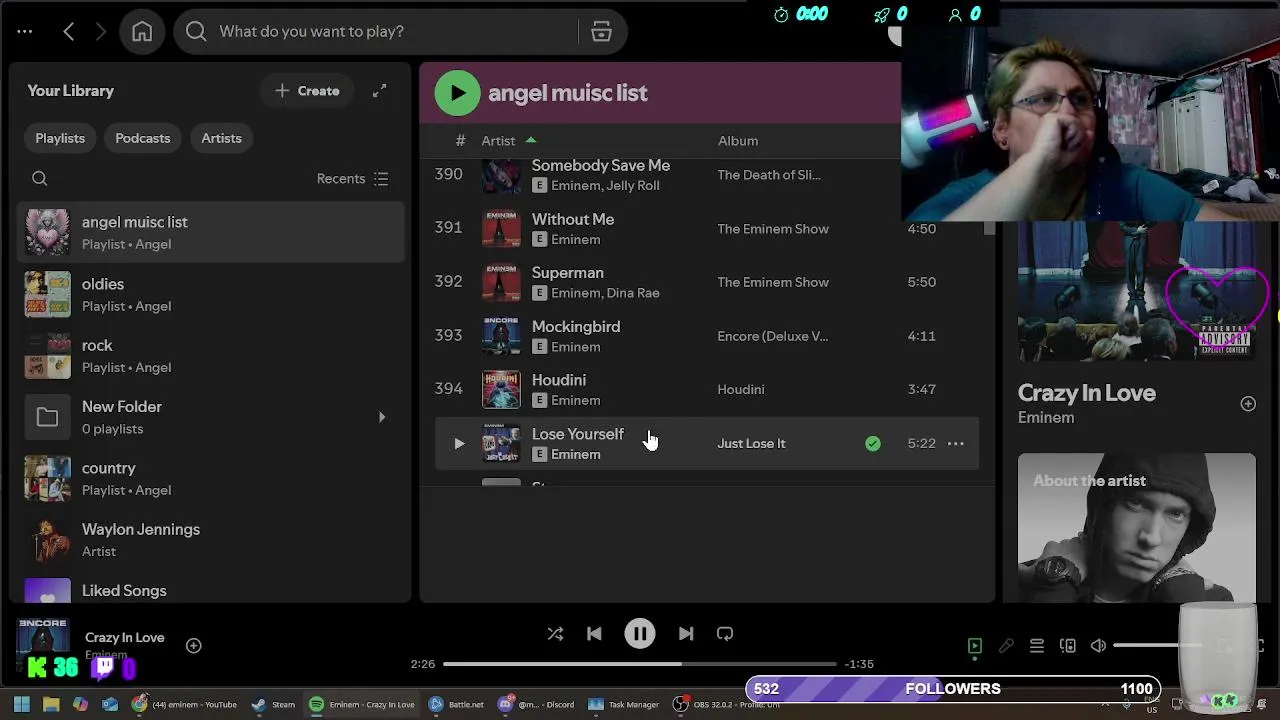The height and width of the screenshot is (720, 1280).
Task: Go back with the left arrow
Action: point(69,31)
